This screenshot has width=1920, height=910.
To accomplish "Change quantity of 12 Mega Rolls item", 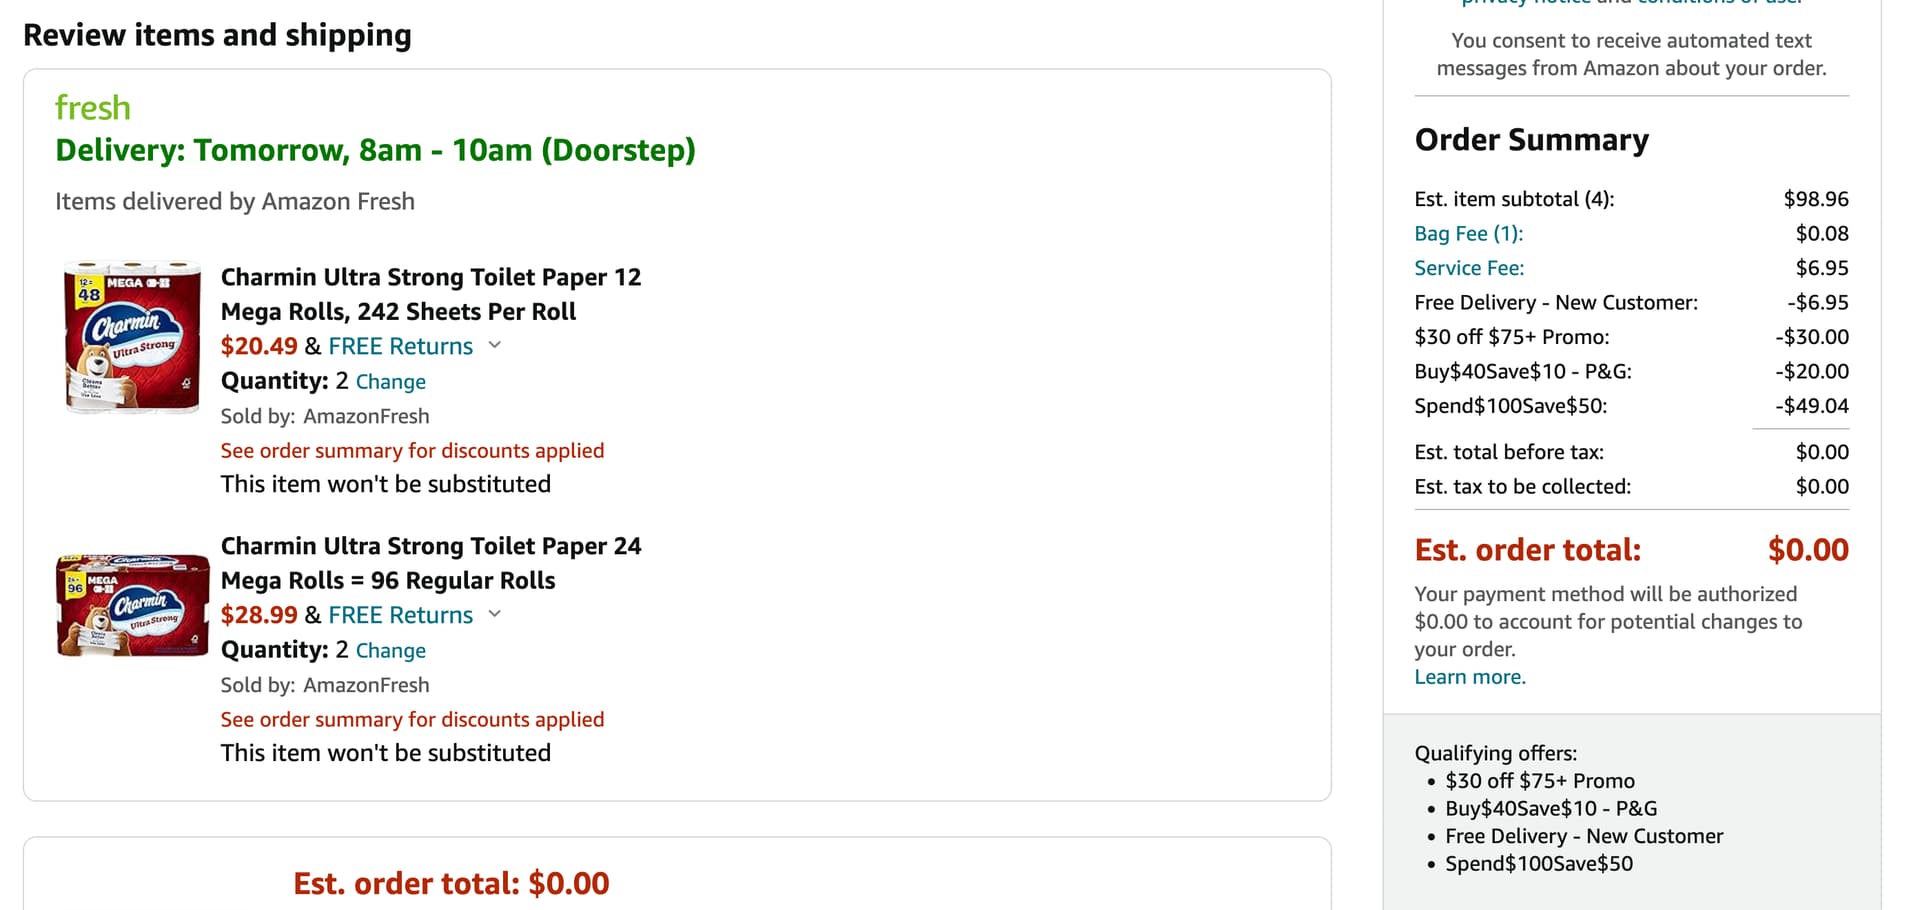I will (x=390, y=382).
